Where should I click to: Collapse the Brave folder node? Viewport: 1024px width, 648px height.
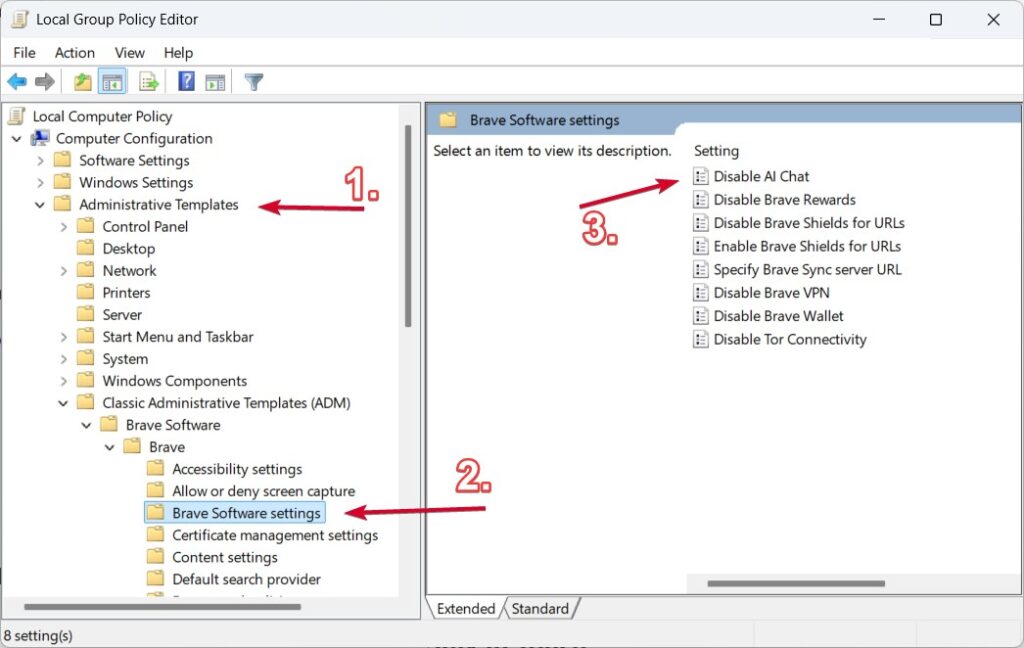click(x=110, y=447)
